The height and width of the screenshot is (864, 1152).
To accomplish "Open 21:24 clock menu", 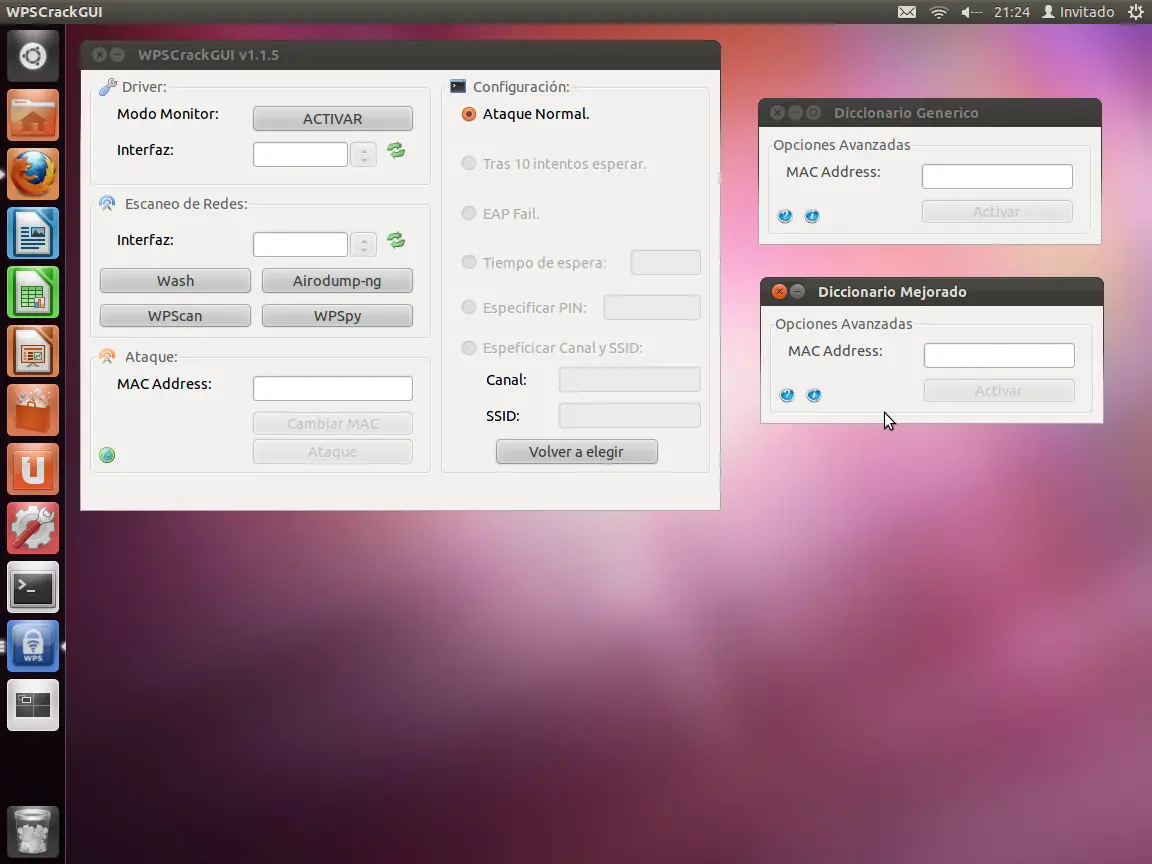I will 1012,12.
